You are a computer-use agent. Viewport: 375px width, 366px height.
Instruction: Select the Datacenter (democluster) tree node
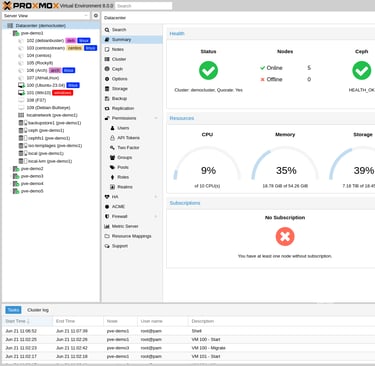pos(41,26)
